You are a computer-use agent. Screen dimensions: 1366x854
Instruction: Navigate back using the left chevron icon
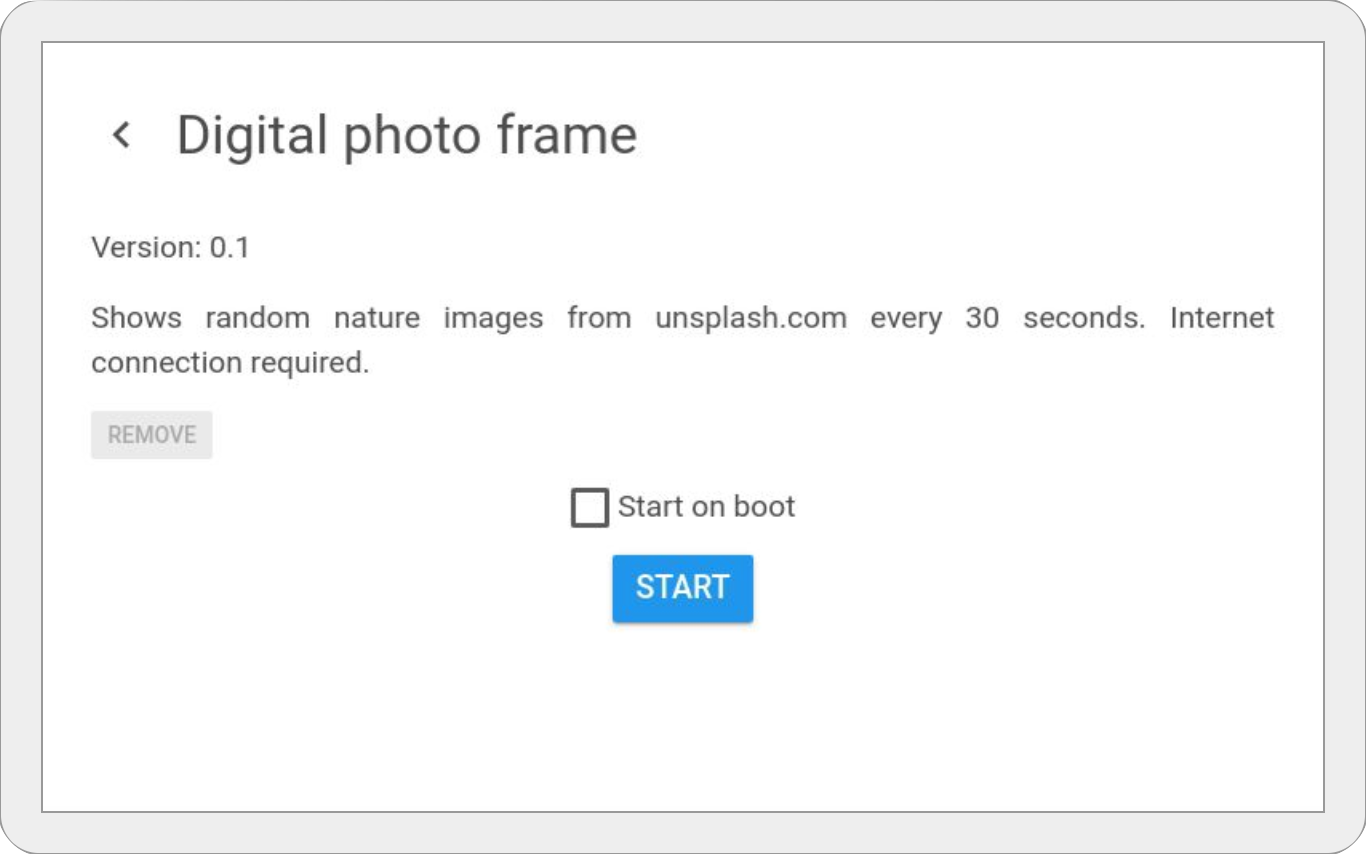(122, 135)
